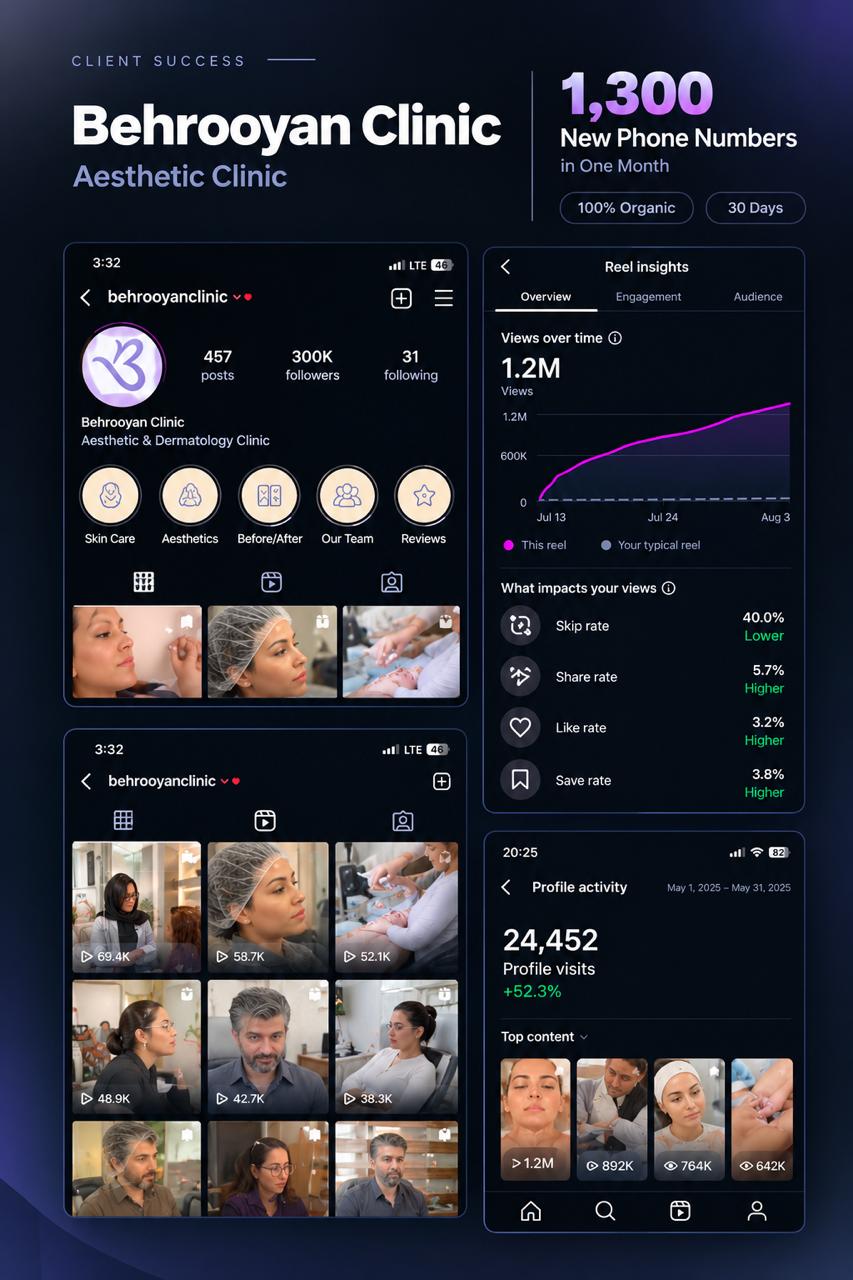Viewport: 853px width, 1280px height.
Task: Tap the Skip rate icon
Action: [x=520, y=625]
